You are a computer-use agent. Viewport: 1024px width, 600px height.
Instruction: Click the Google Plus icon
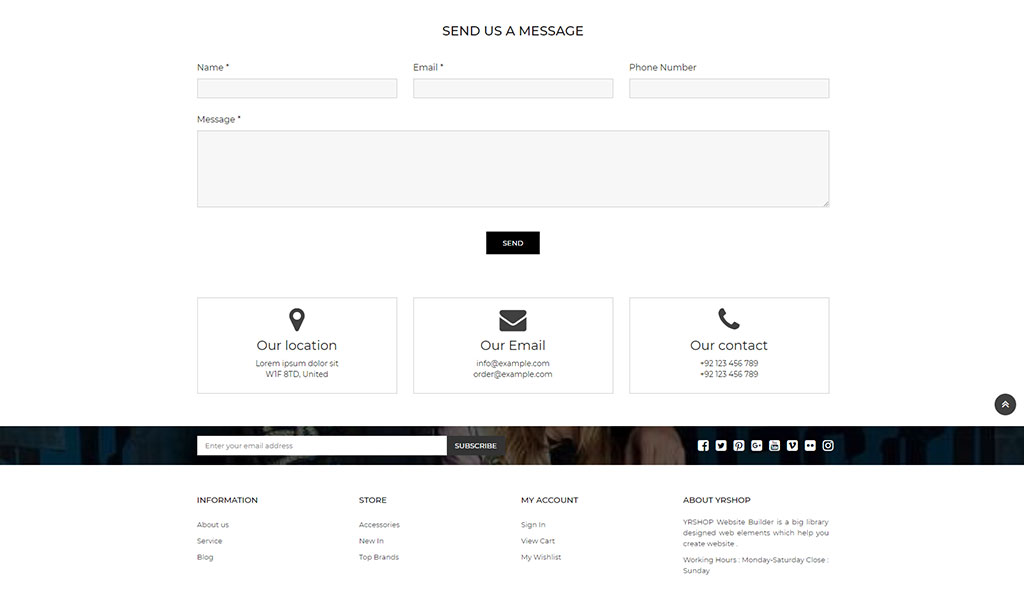tap(757, 446)
